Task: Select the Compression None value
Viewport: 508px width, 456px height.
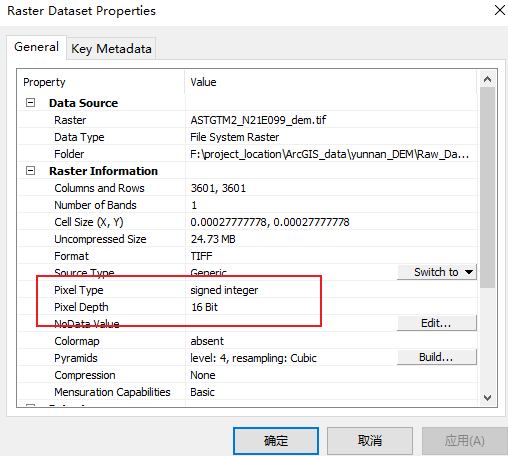Action: point(203,375)
